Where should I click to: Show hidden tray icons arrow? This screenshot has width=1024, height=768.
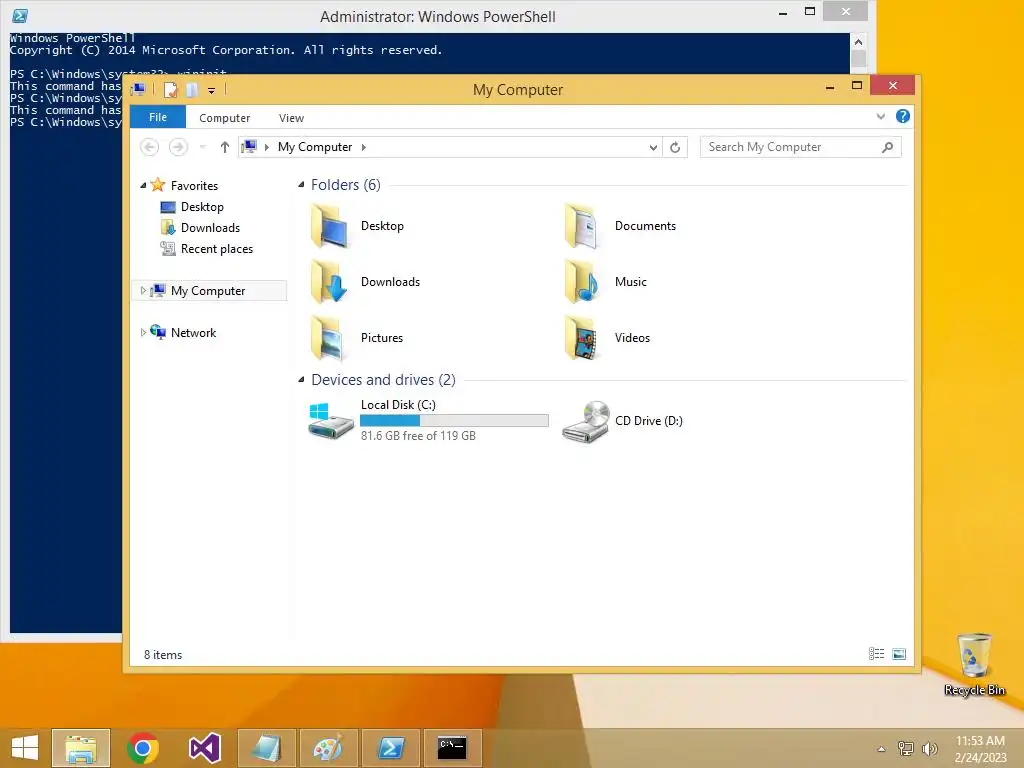coord(881,749)
